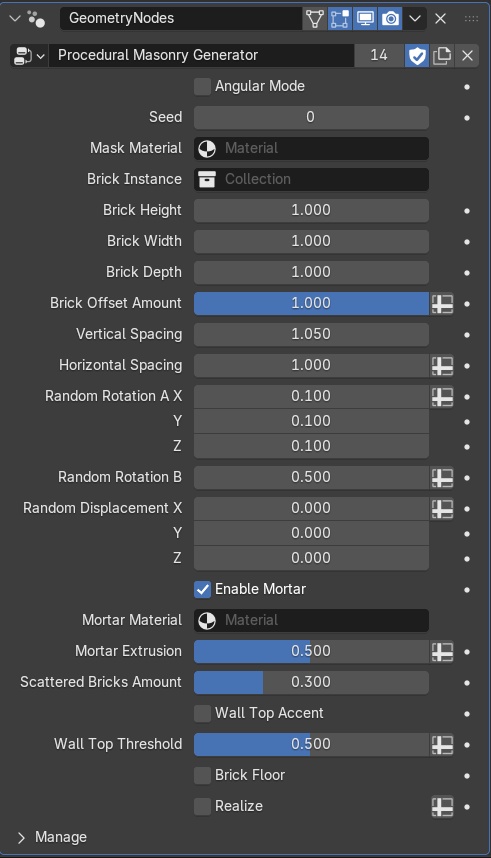Disable the Enable Mortar checkbox
The width and height of the screenshot is (491, 858).
203,589
